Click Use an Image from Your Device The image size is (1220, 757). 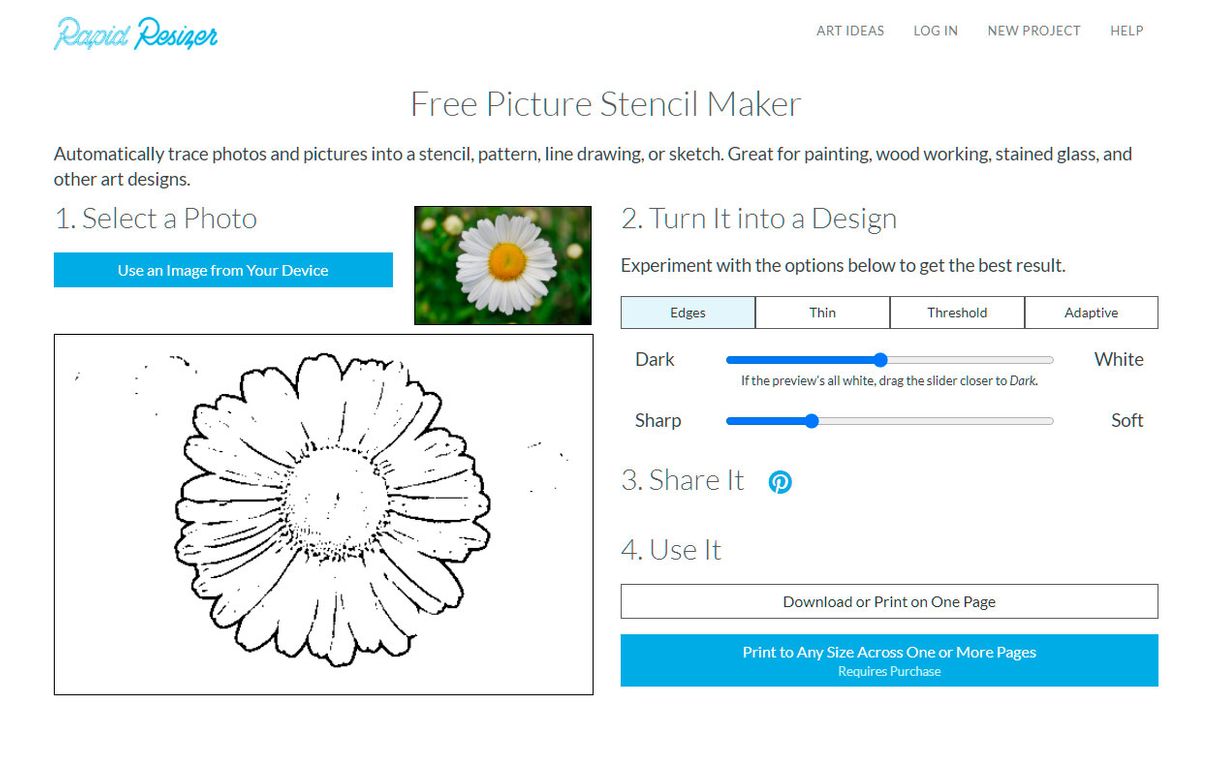pos(222,270)
